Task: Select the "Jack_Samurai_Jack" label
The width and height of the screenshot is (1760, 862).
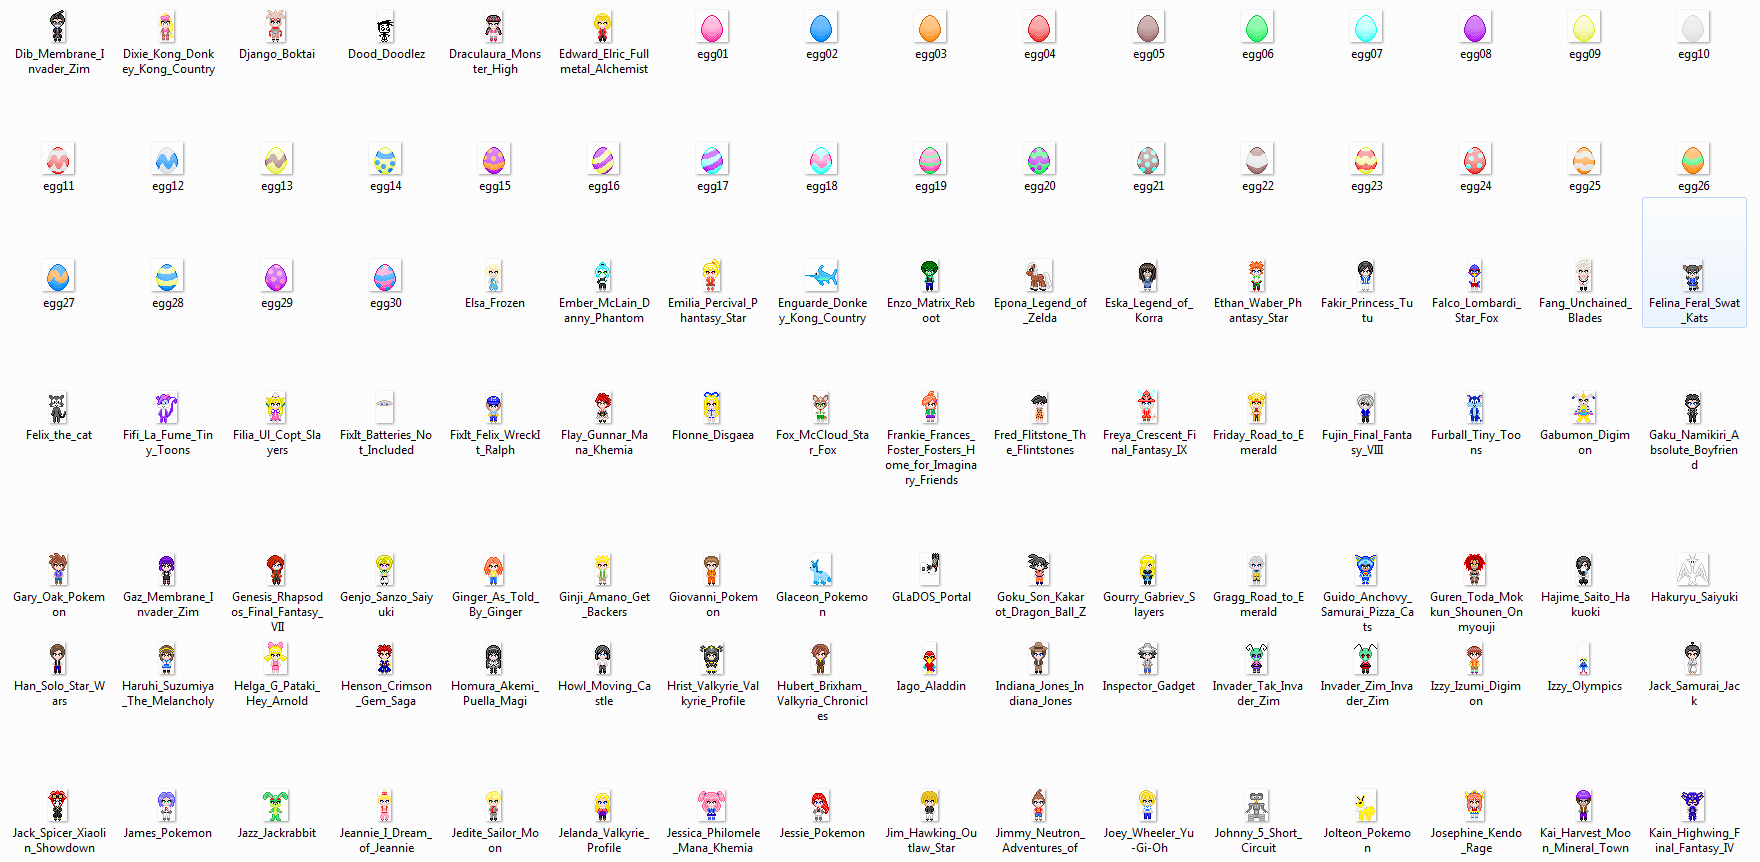Action: (1693, 693)
